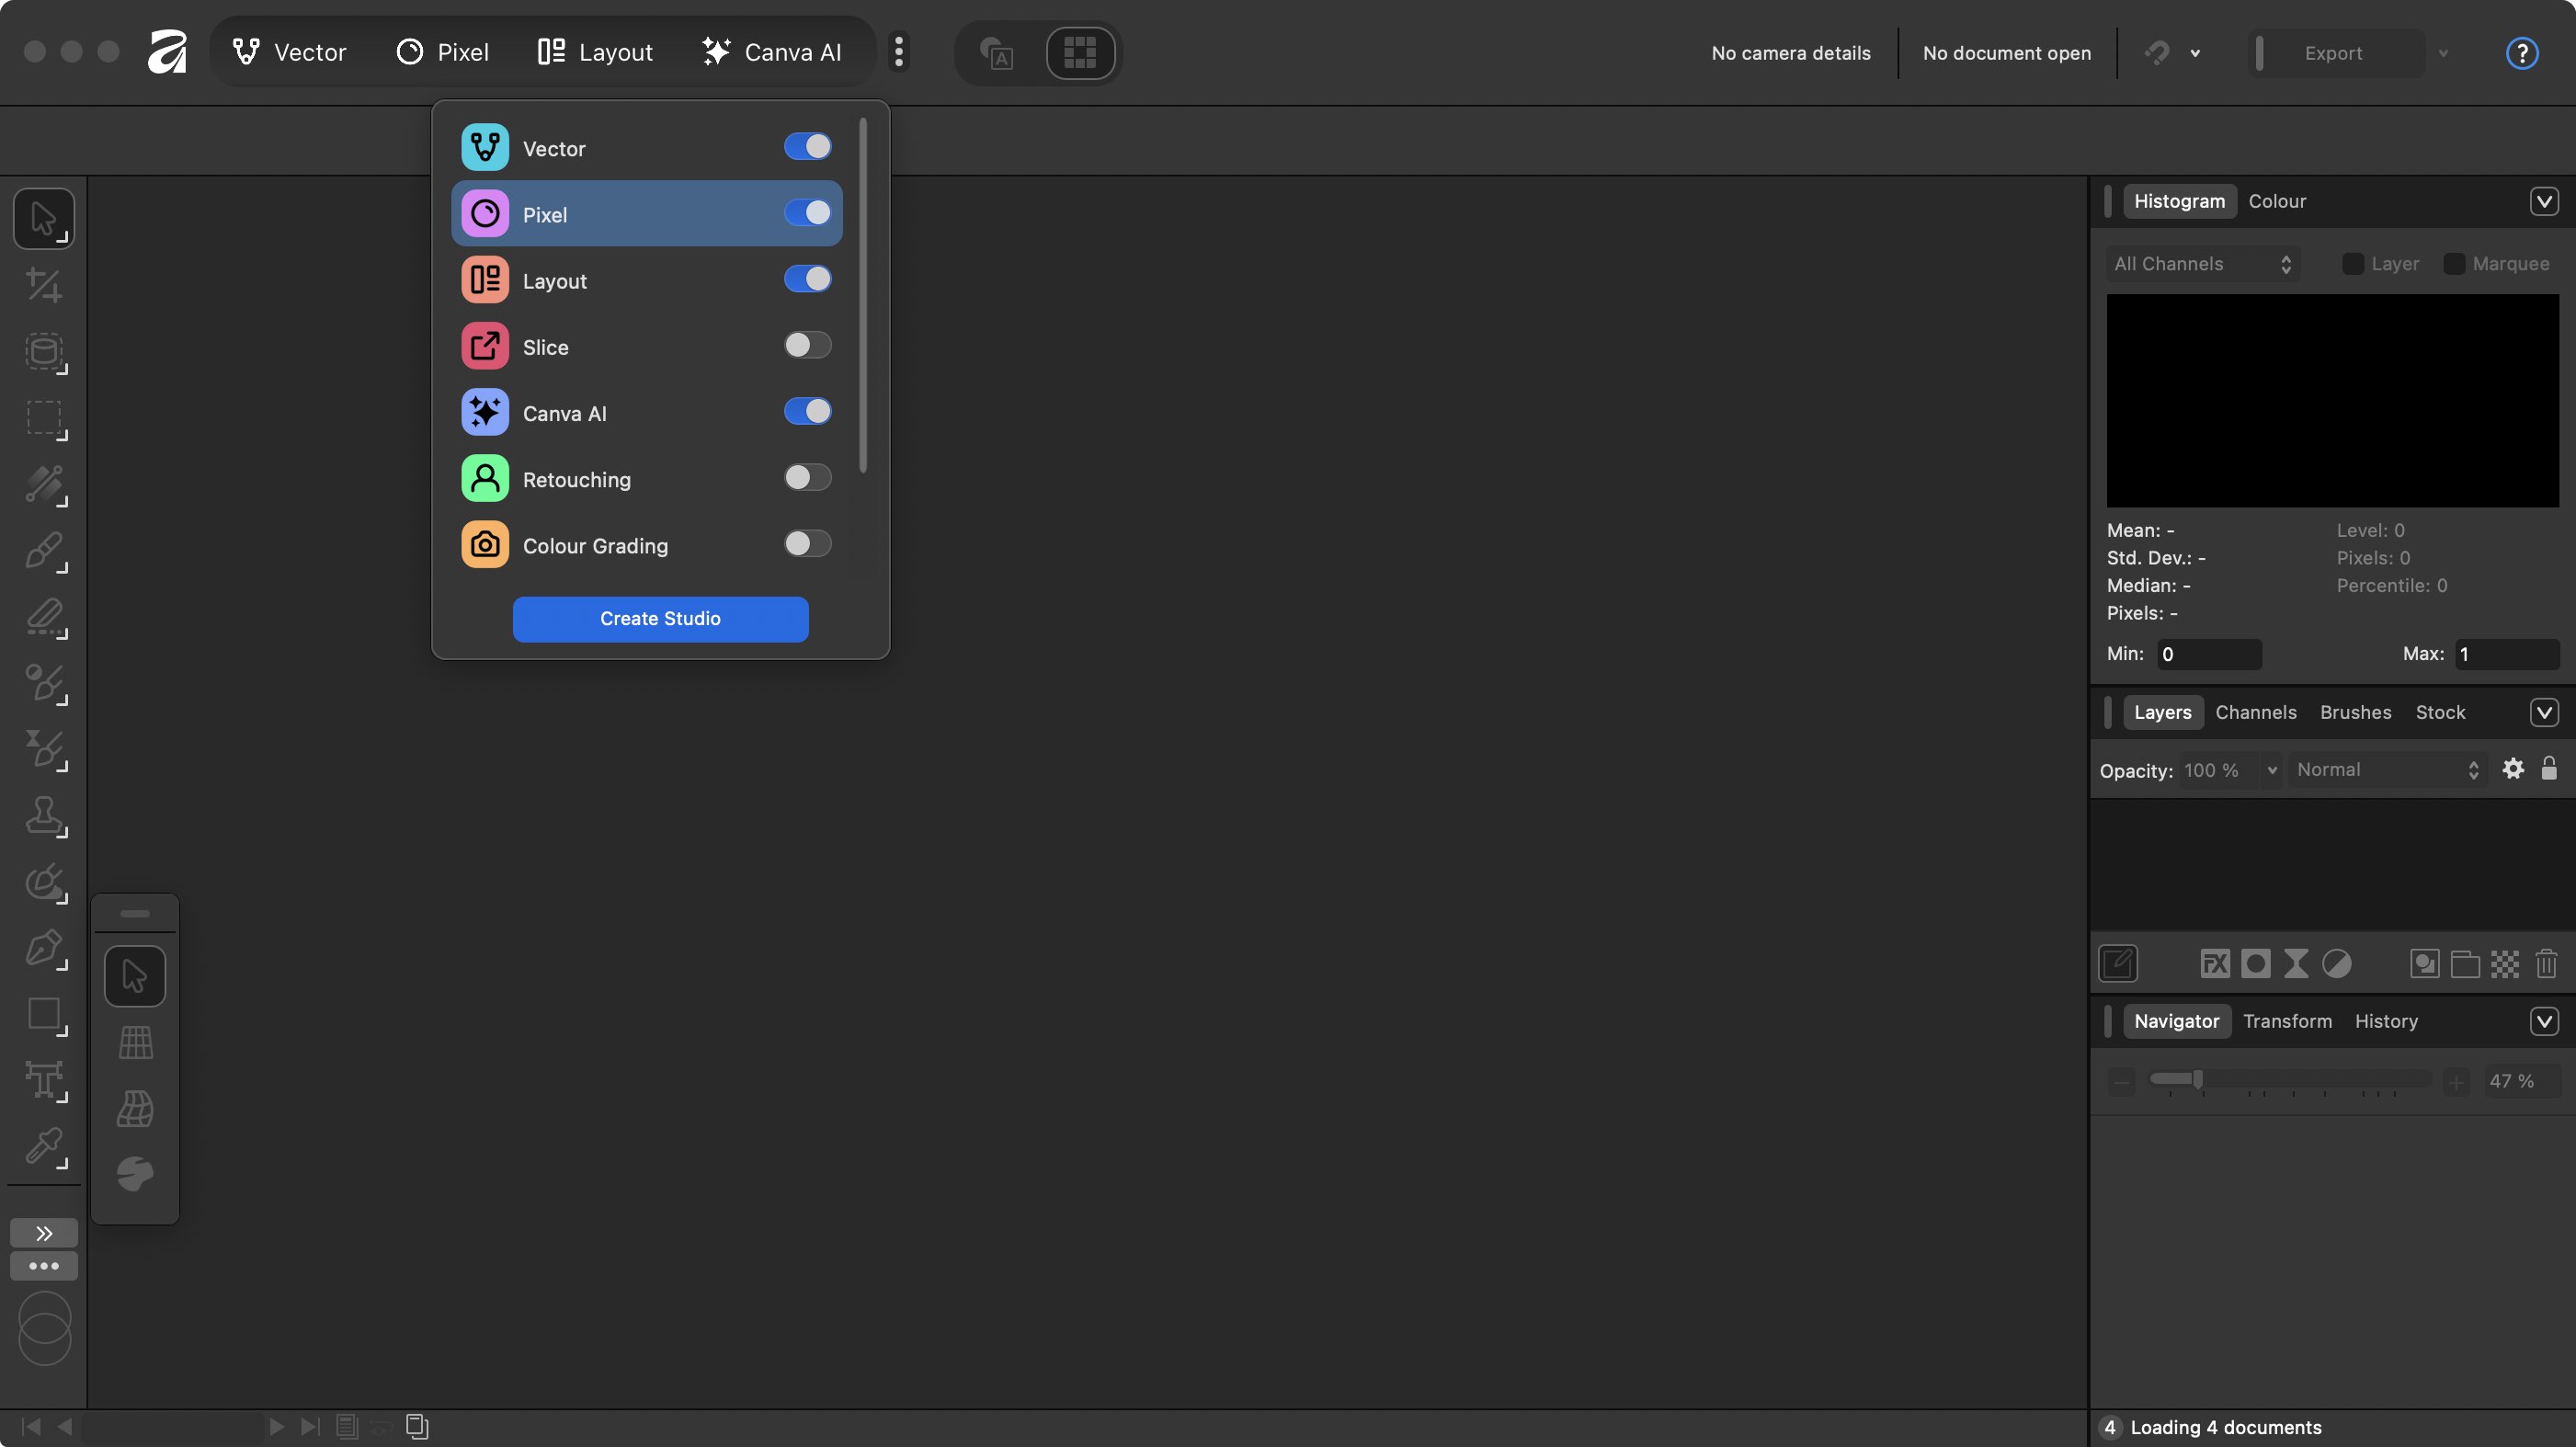This screenshot has width=2576, height=1447.
Task: Click the Create Studio button
Action: [x=660, y=619]
